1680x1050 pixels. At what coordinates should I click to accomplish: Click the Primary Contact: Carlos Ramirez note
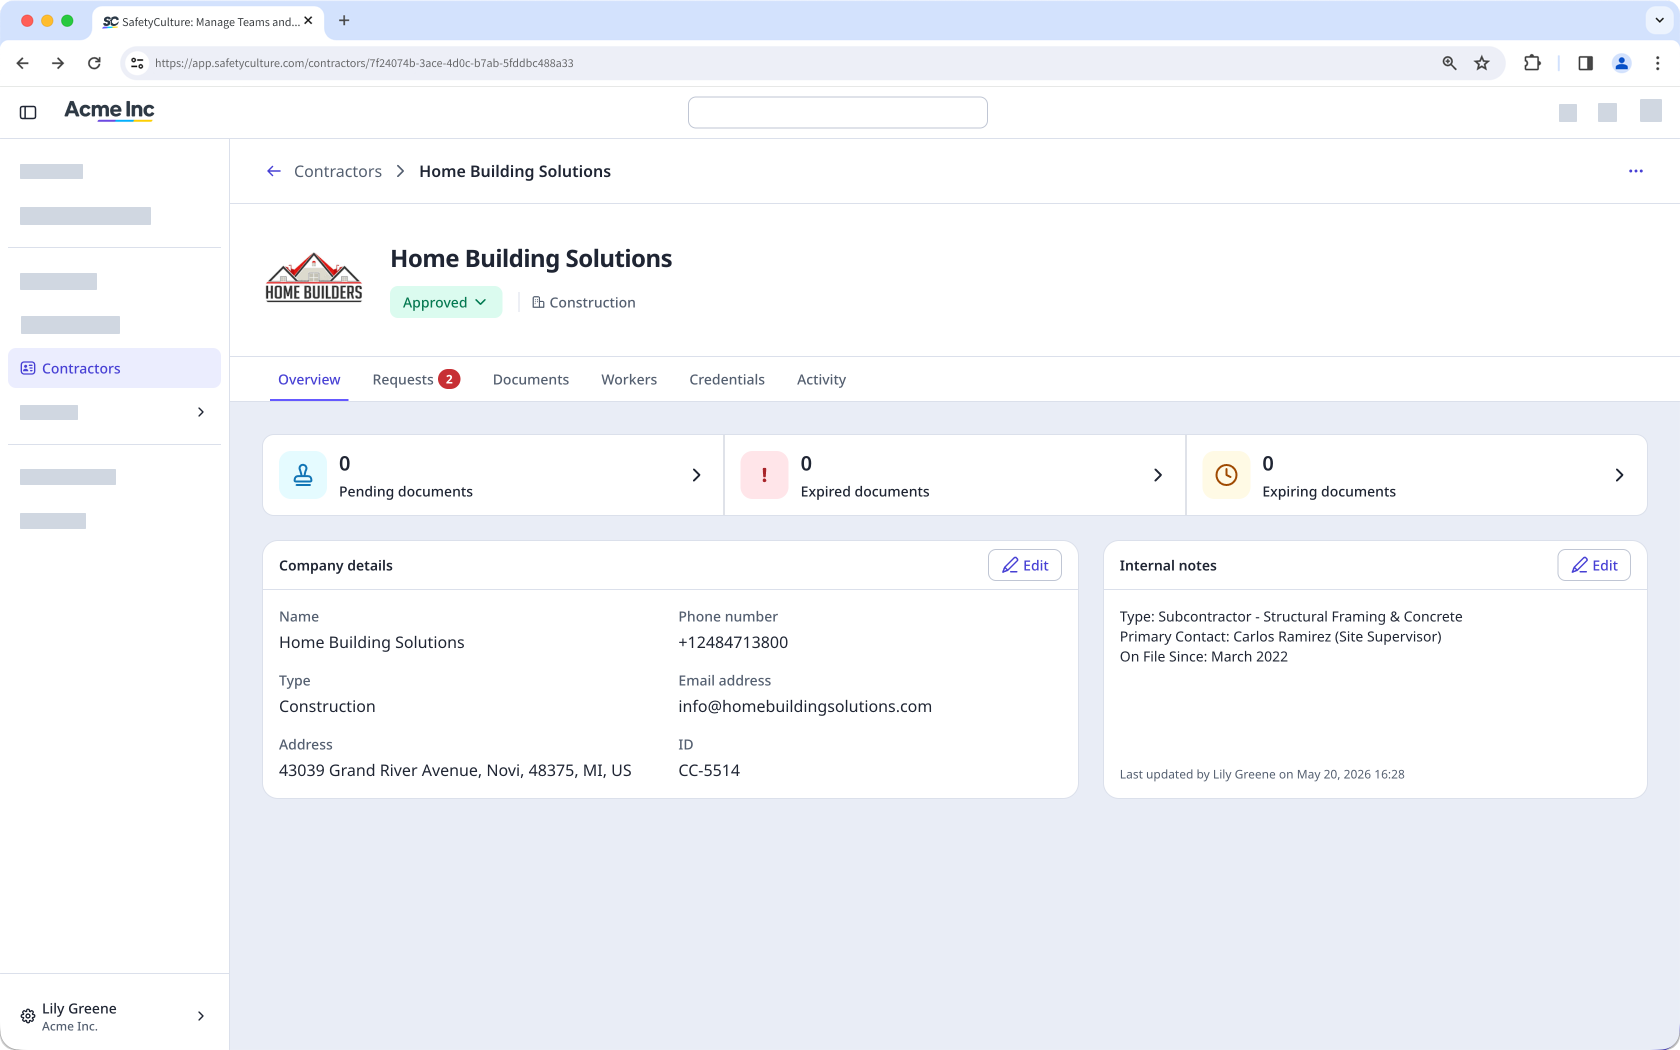tap(1281, 636)
